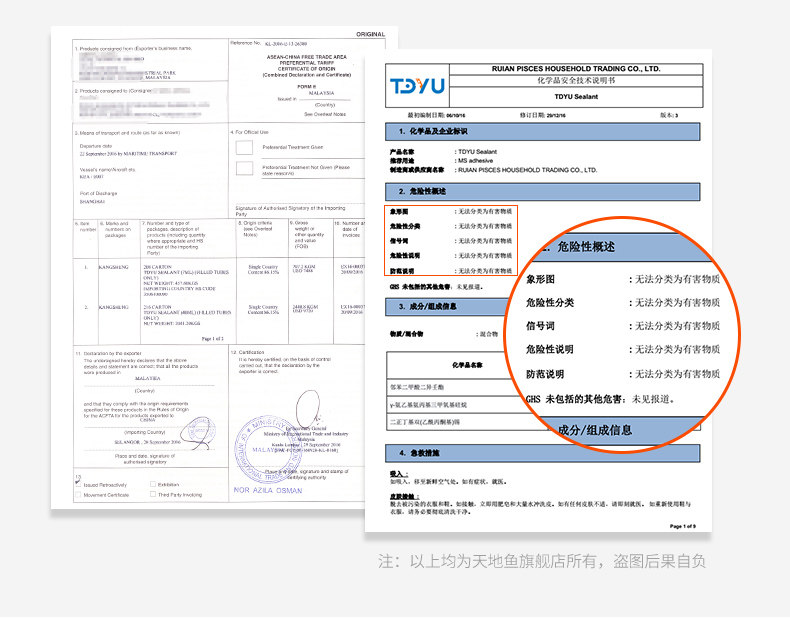The height and width of the screenshot is (618, 790).
Task: Click the '11. Declaration by the exporter' heading
Action: [109, 354]
